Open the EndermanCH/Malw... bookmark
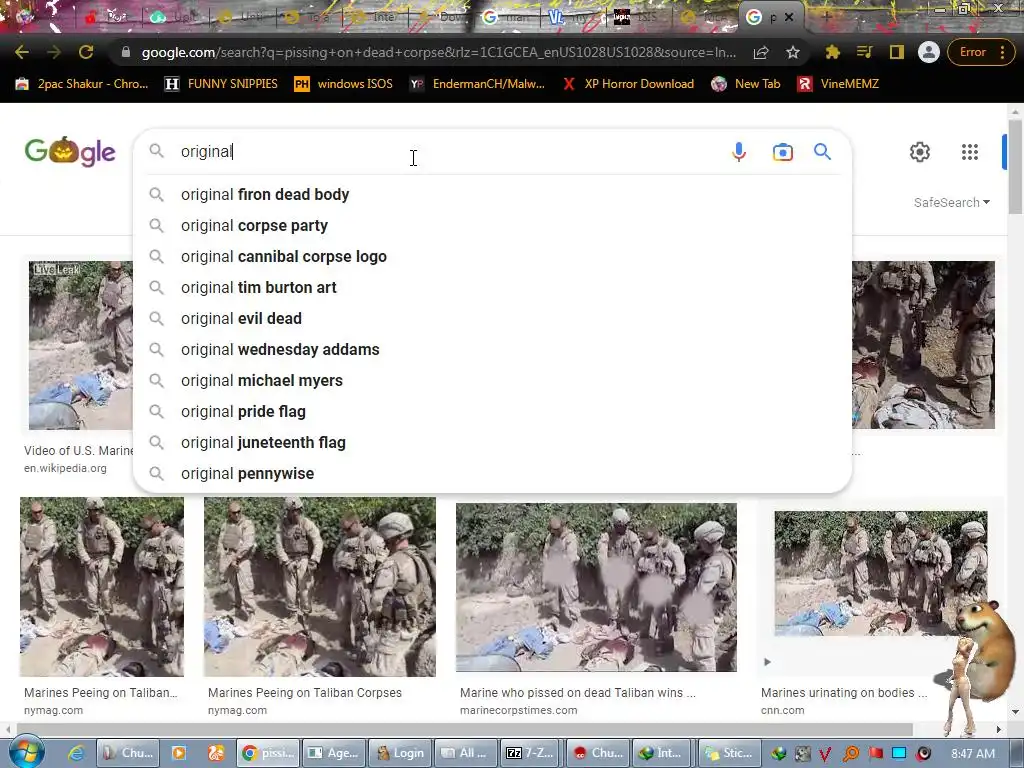Image resolution: width=1024 pixels, height=768 pixels. pyautogui.click(x=477, y=84)
